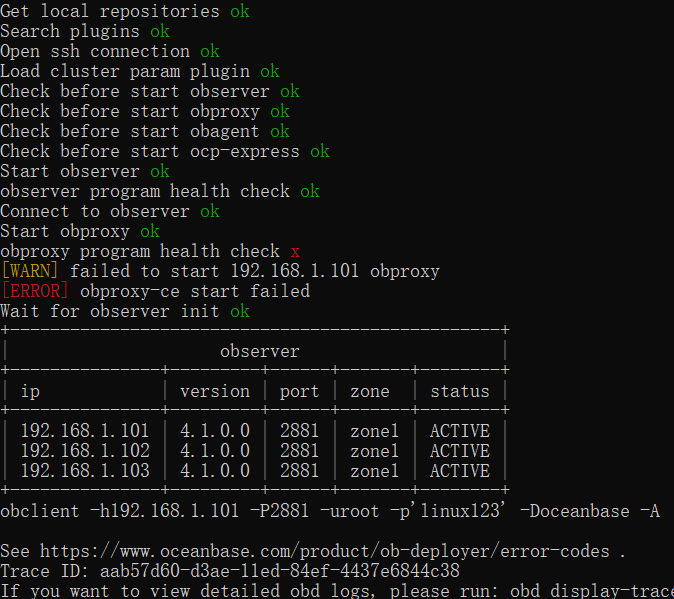
Task: Click the 'zone' column header
Action: (x=370, y=391)
